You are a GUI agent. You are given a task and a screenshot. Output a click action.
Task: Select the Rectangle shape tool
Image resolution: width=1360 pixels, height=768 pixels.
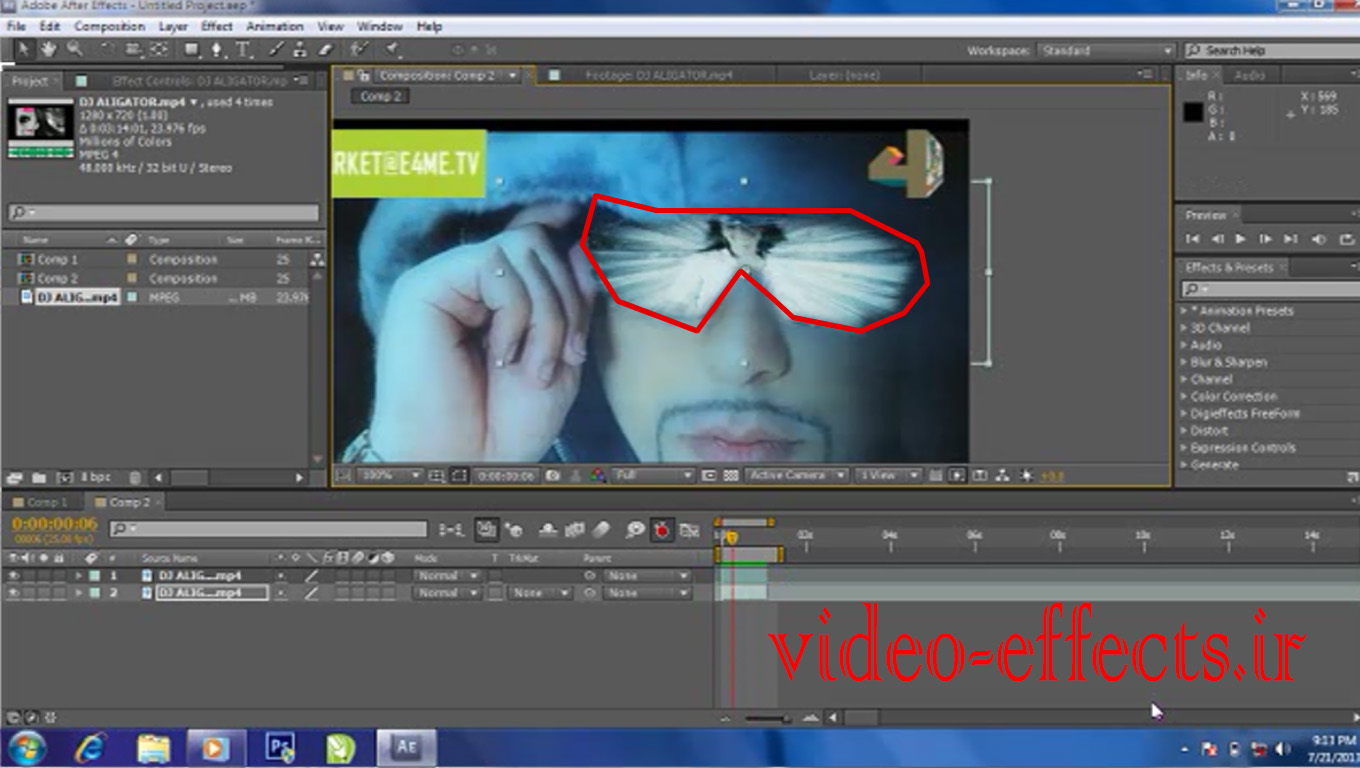click(192, 49)
